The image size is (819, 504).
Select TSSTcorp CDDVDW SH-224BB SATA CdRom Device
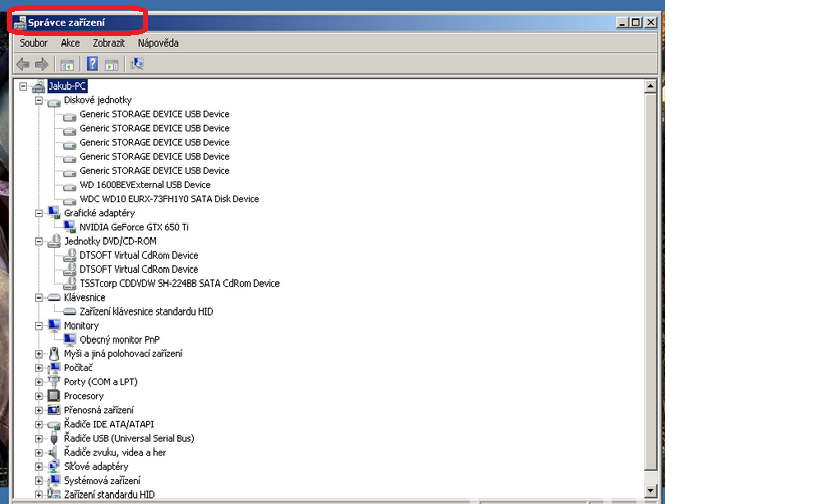tap(179, 283)
